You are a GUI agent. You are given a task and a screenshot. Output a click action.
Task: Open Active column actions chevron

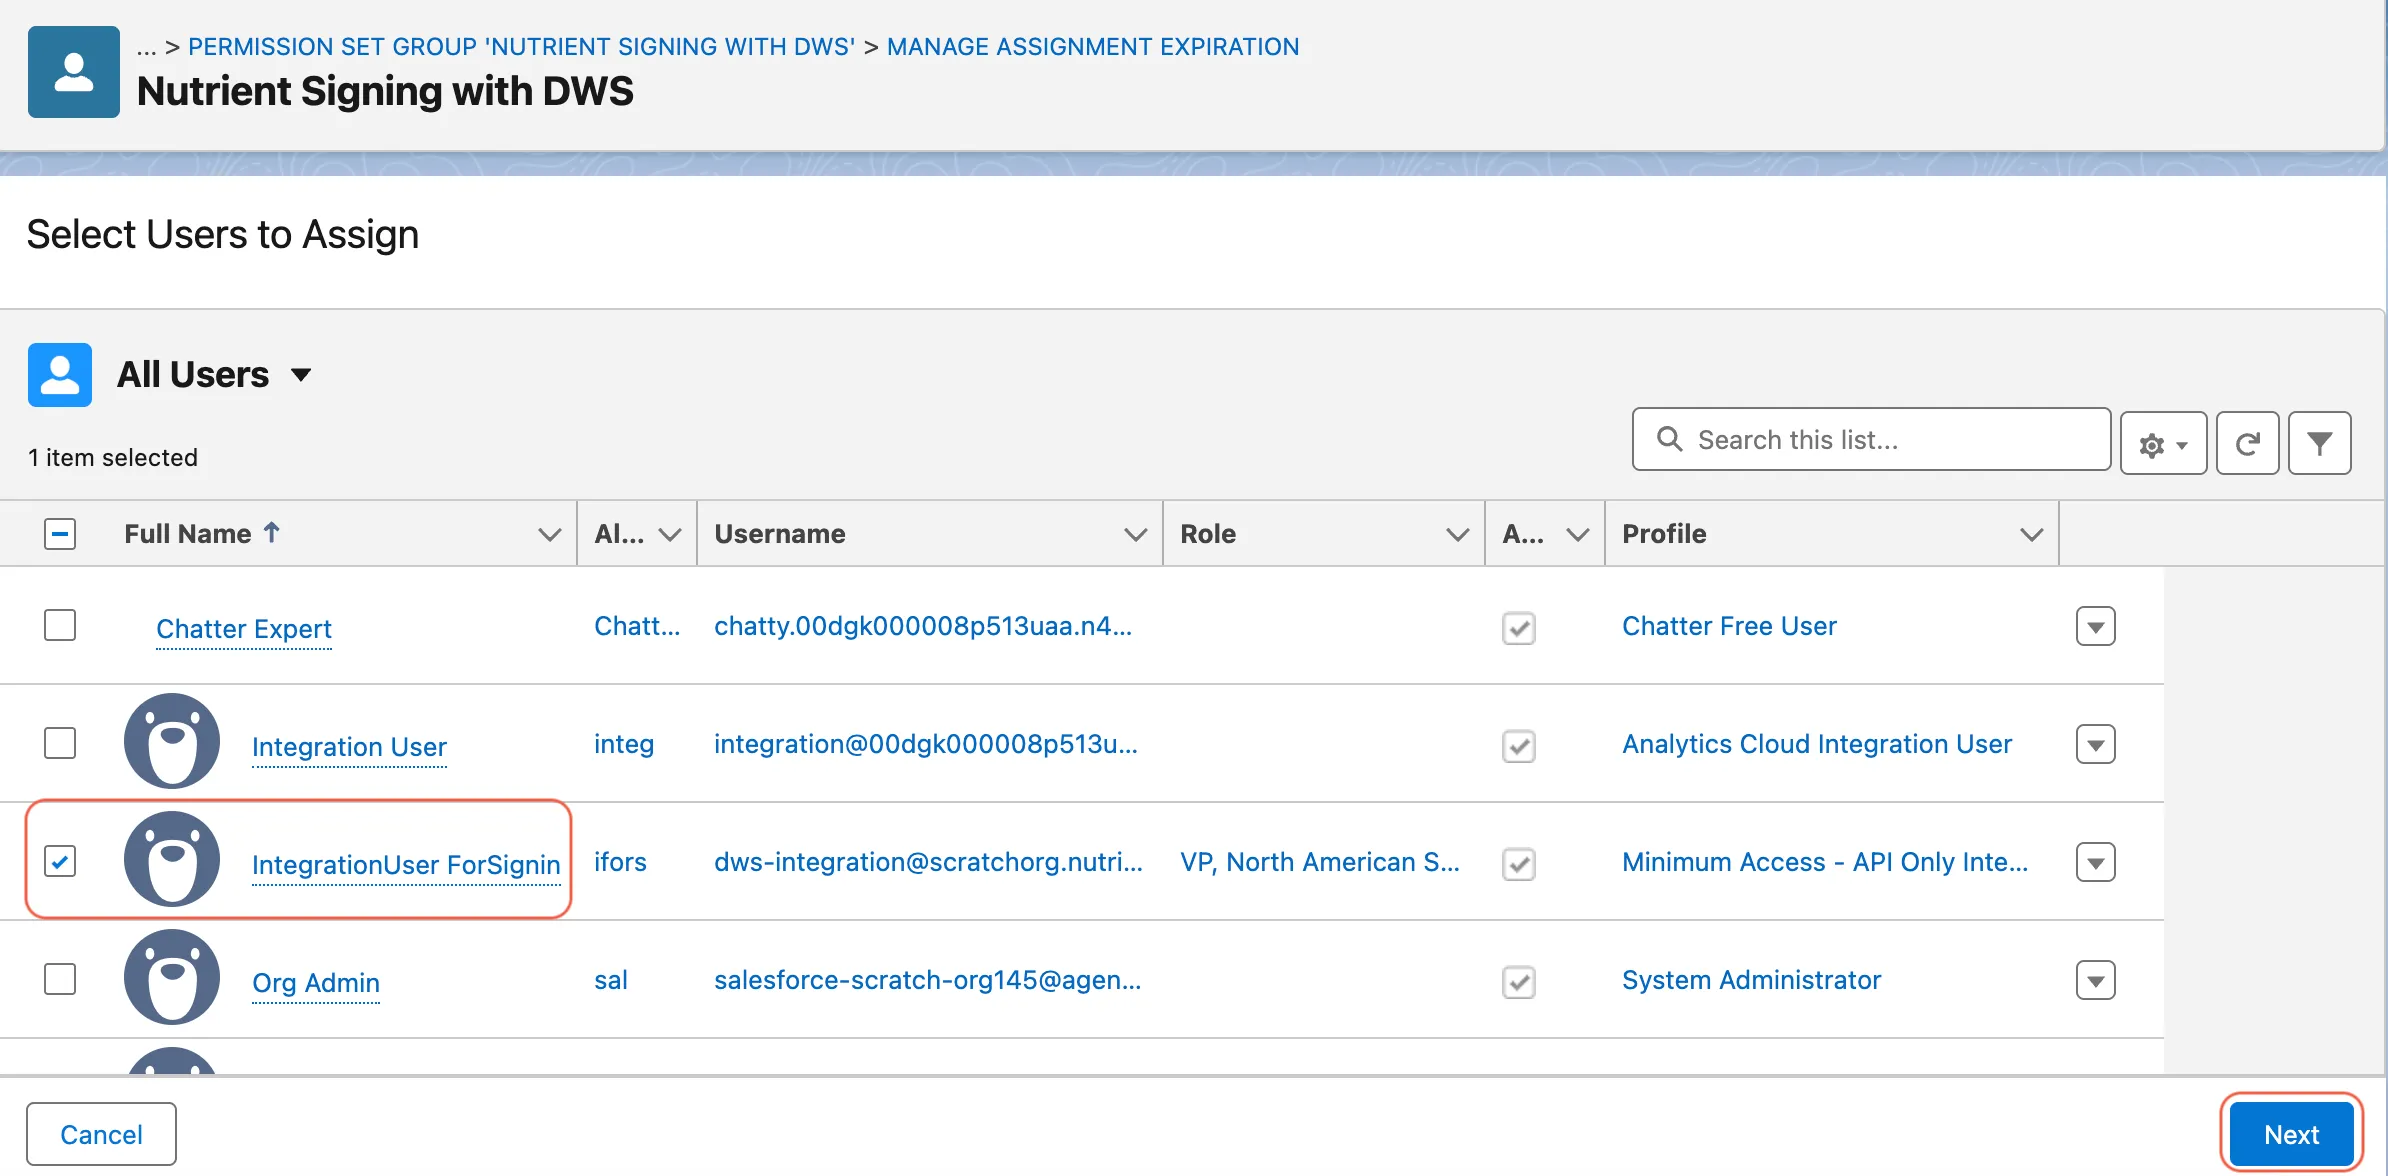1577,534
